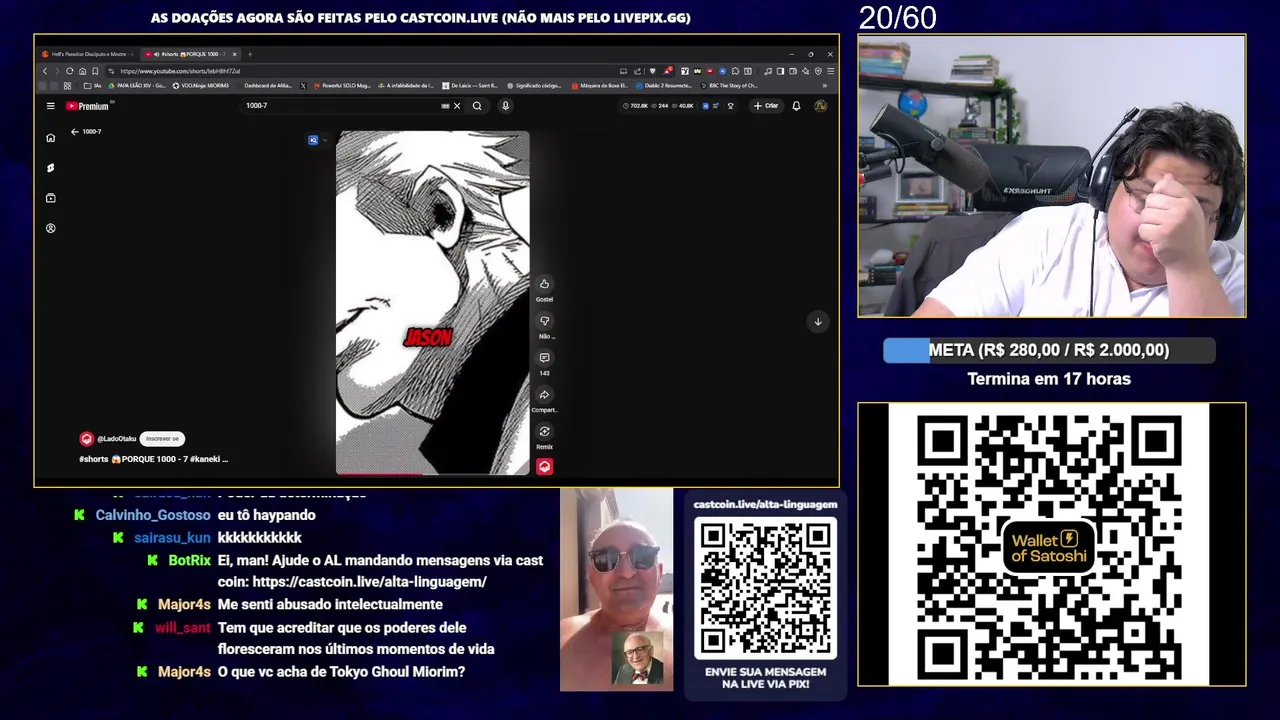The height and width of the screenshot is (720, 1280).
Task: Remix this short
Action: click(544, 432)
